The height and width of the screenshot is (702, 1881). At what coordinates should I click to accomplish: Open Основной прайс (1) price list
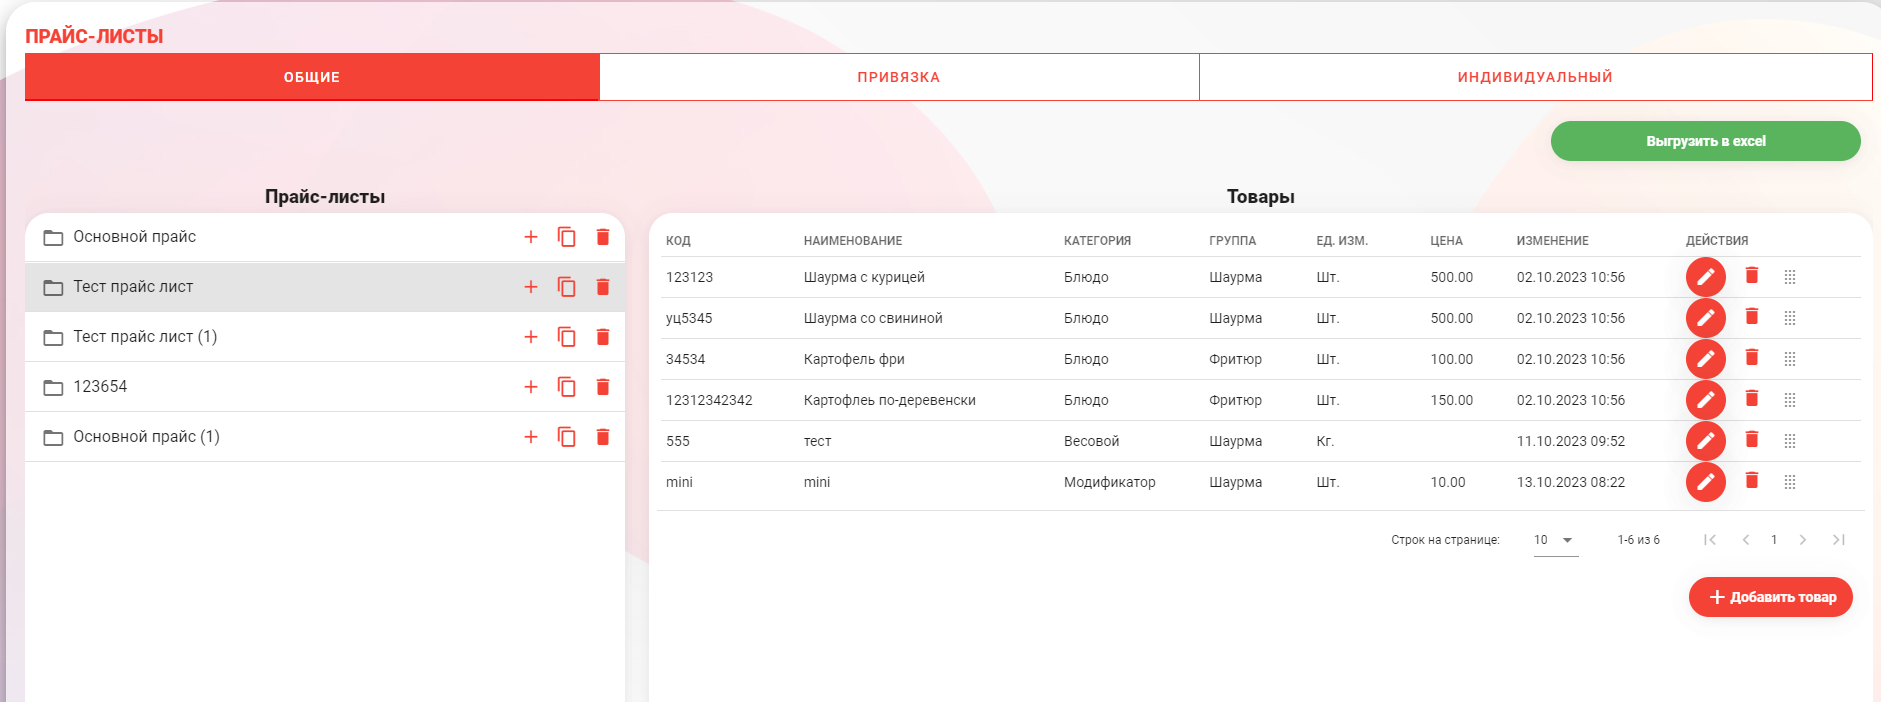click(x=146, y=437)
